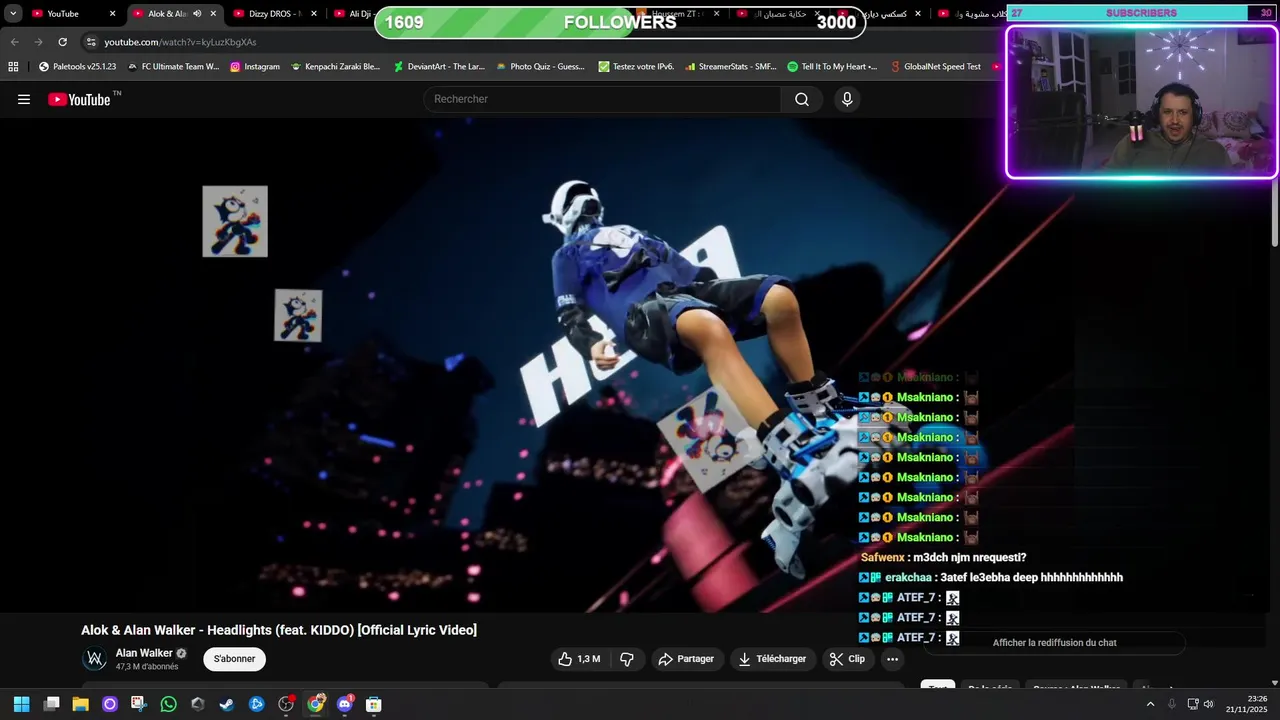Open the purple circle app on taskbar

110,704
